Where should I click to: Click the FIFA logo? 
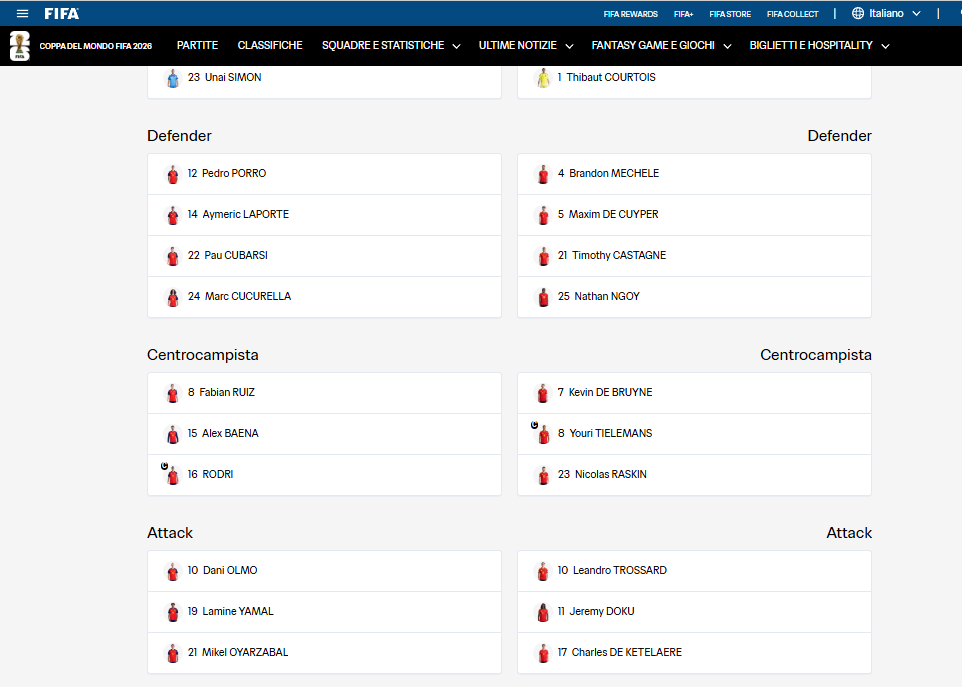[x=61, y=13]
